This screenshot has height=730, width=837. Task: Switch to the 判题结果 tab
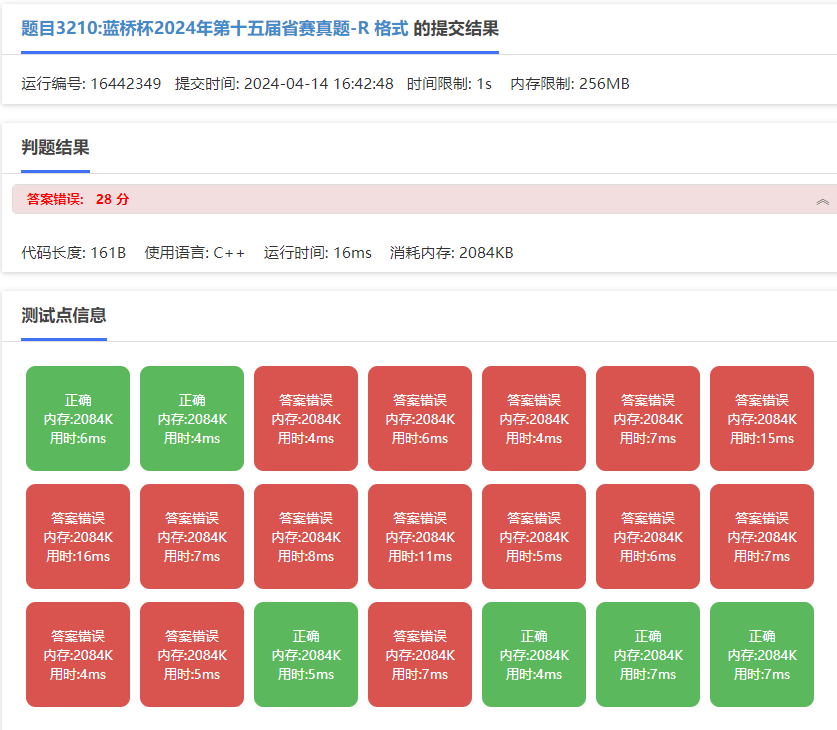(55, 148)
